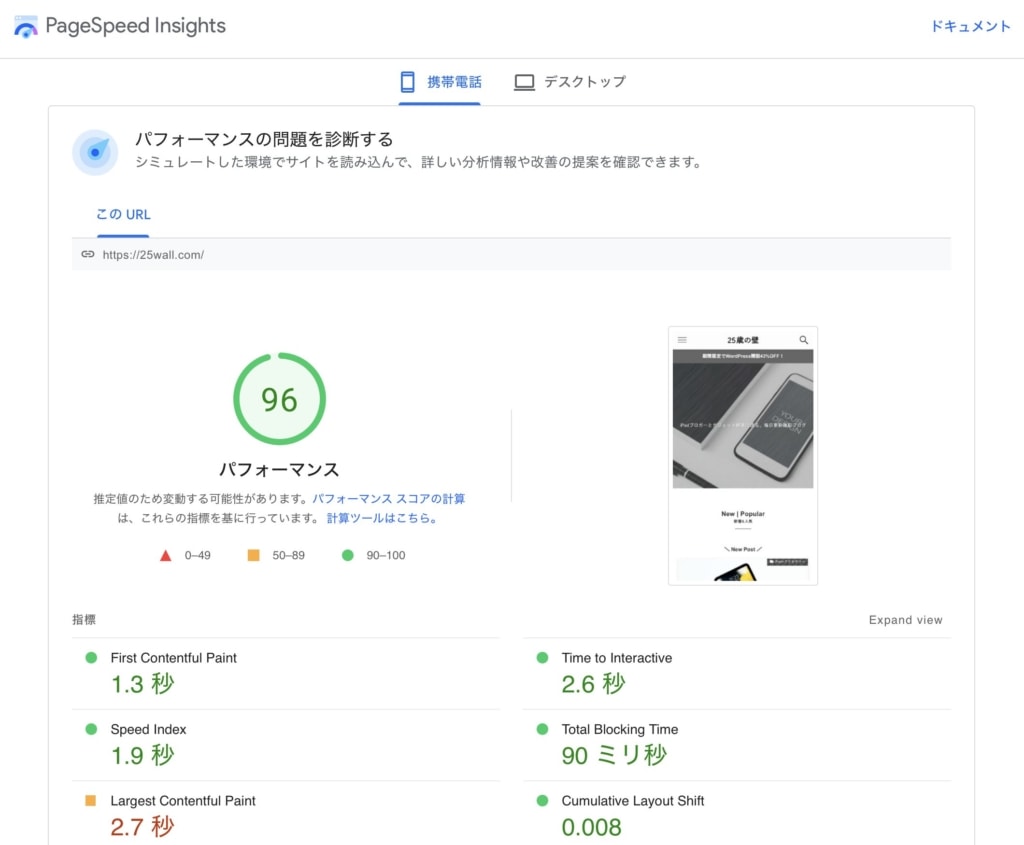
Task: Click the link chain icon beside URL
Action: point(88,254)
